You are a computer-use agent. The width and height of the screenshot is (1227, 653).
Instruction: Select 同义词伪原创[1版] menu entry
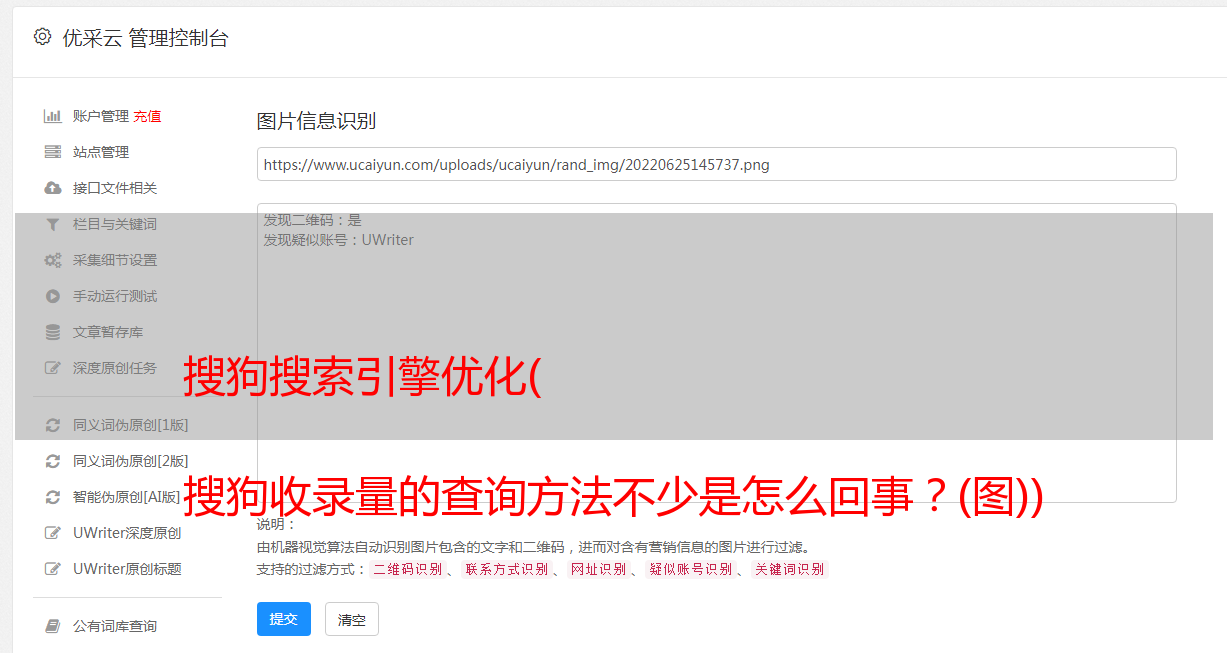(131, 425)
